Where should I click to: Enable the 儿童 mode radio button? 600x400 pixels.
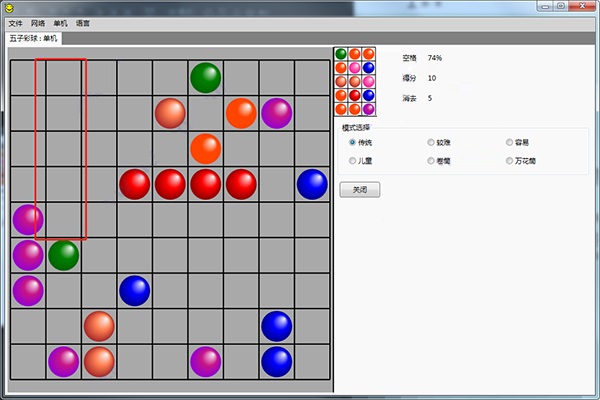[x=352, y=160]
